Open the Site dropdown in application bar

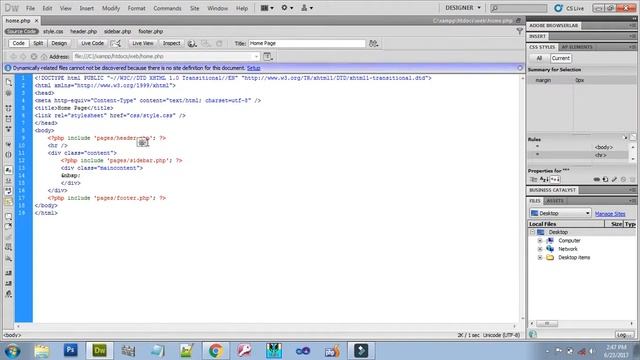[x=307, y=8]
